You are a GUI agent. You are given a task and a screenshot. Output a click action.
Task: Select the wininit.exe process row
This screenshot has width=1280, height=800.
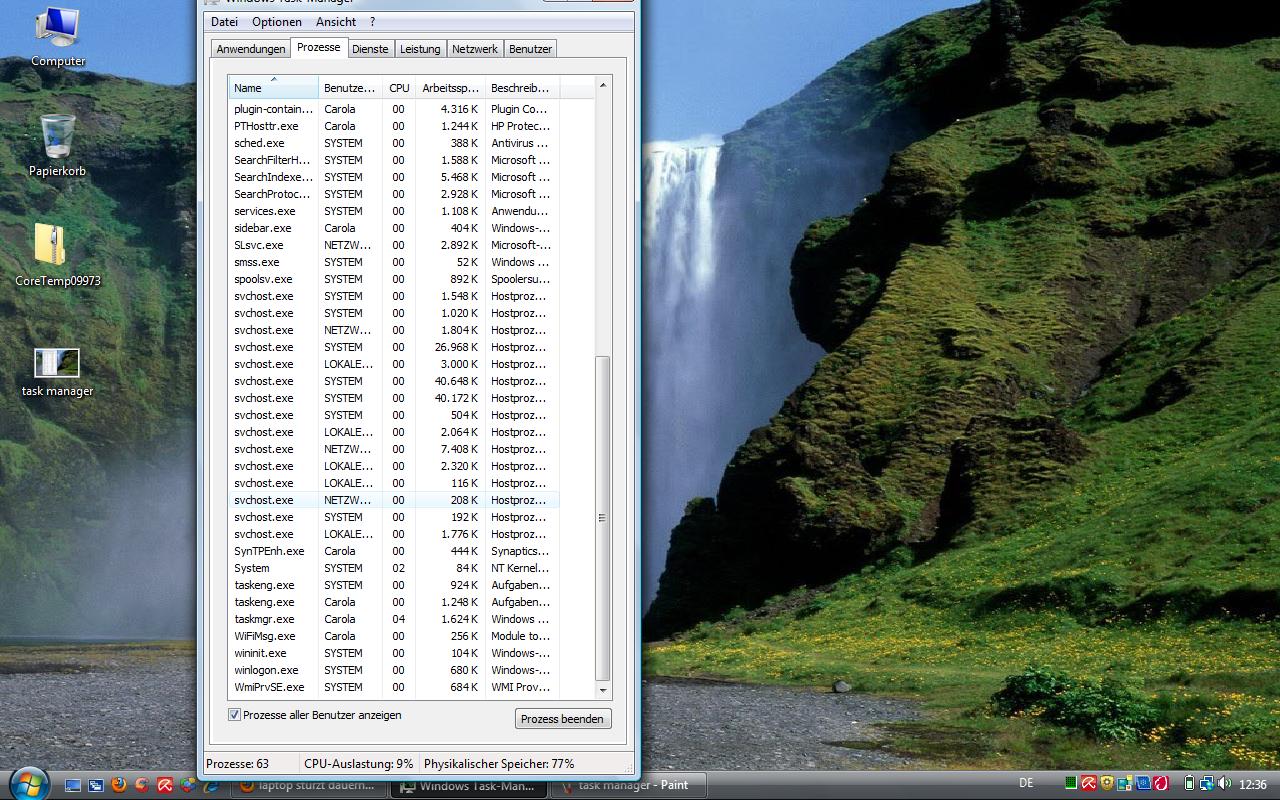point(393,653)
